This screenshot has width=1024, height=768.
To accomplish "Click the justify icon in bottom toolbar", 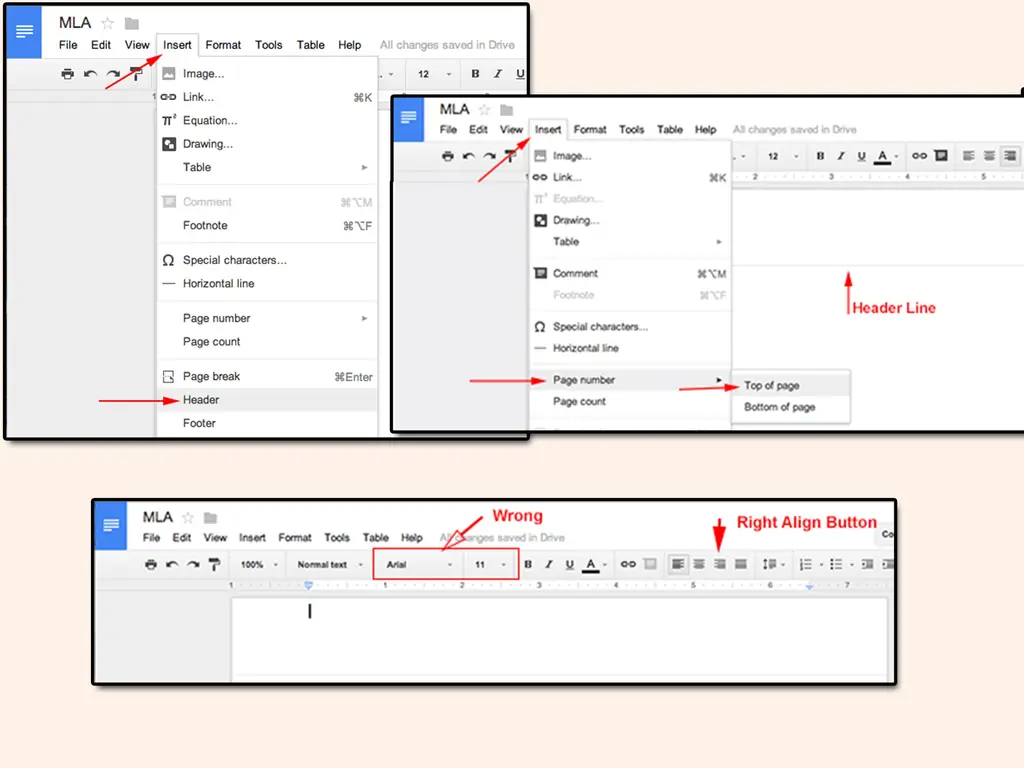I will (741, 565).
